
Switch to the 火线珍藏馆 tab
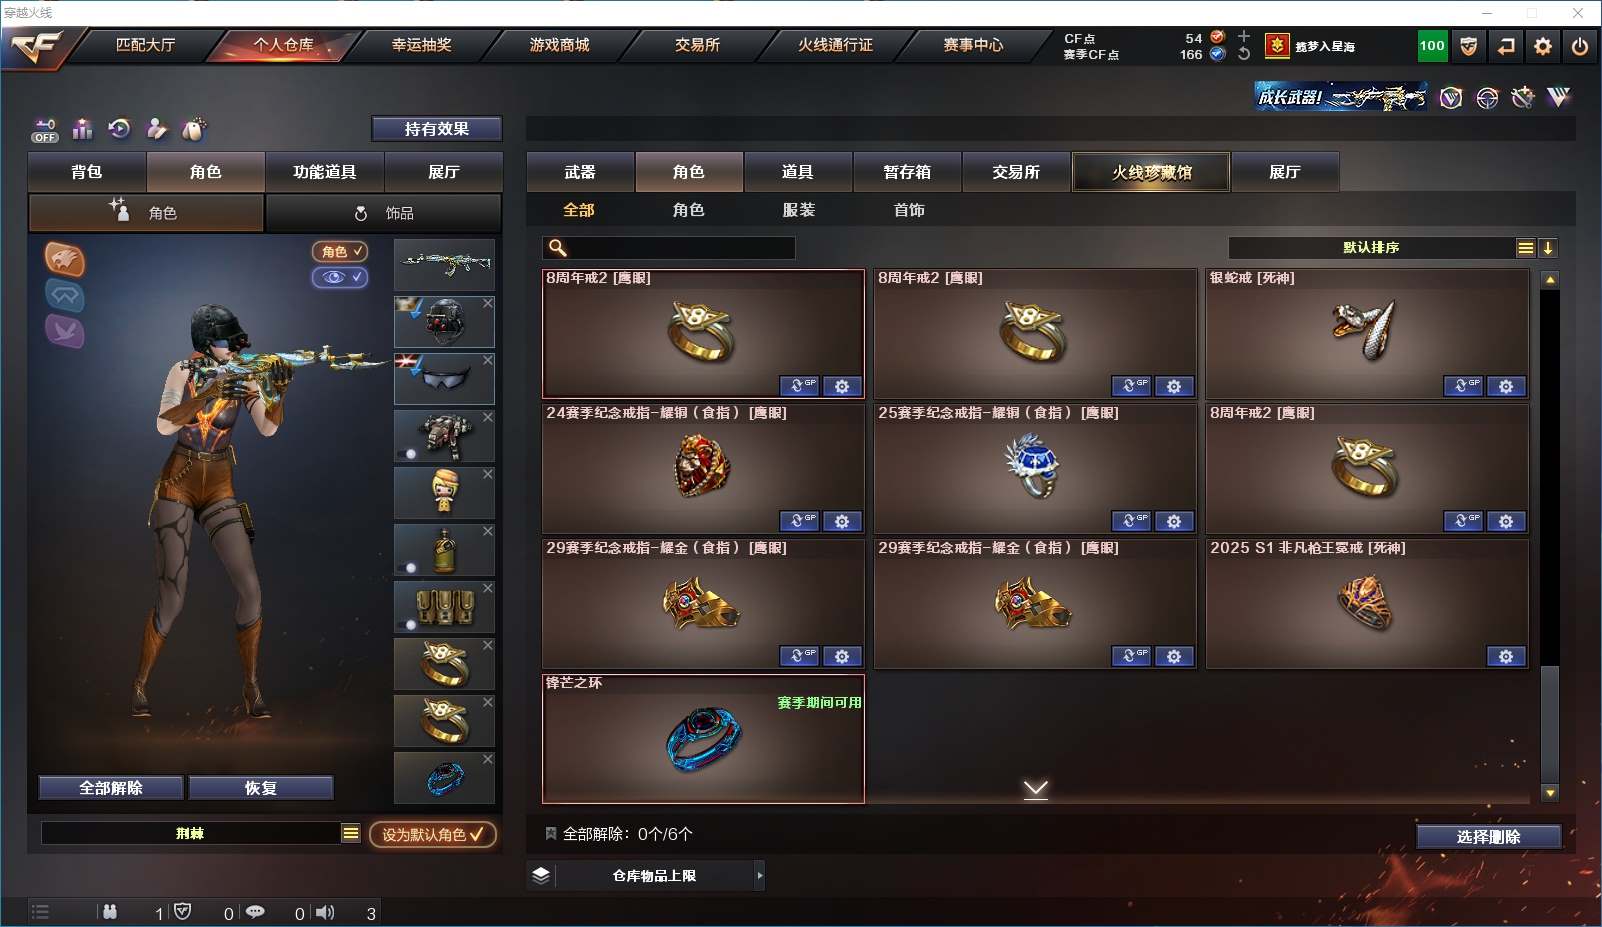[x=1152, y=172]
